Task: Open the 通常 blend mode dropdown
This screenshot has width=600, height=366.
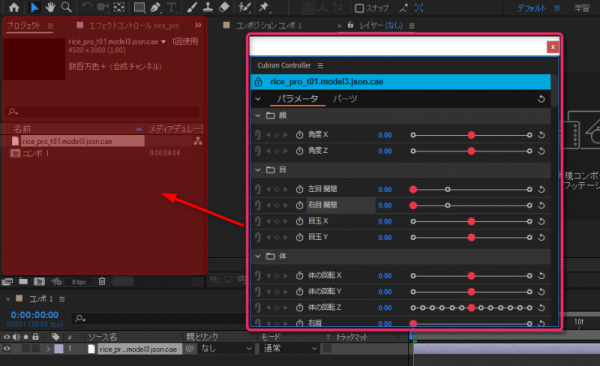Action: 290,348
